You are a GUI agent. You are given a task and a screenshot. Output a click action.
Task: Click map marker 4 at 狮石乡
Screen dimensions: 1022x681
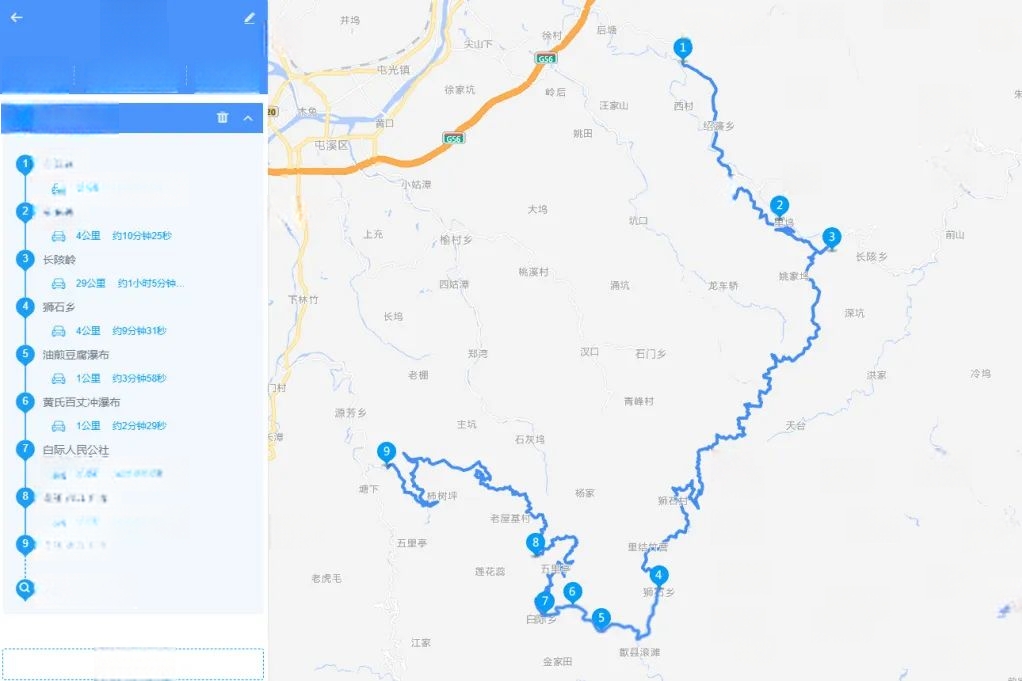658,577
